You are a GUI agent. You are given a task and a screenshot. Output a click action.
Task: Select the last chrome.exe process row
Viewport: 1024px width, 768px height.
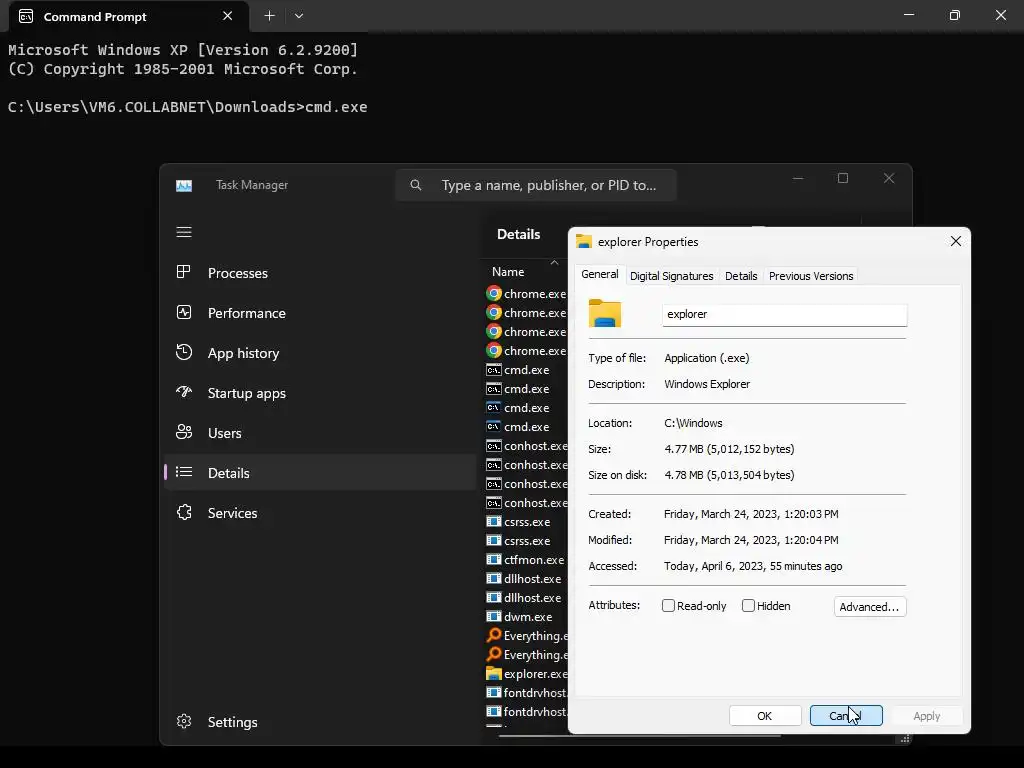(526, 351)
